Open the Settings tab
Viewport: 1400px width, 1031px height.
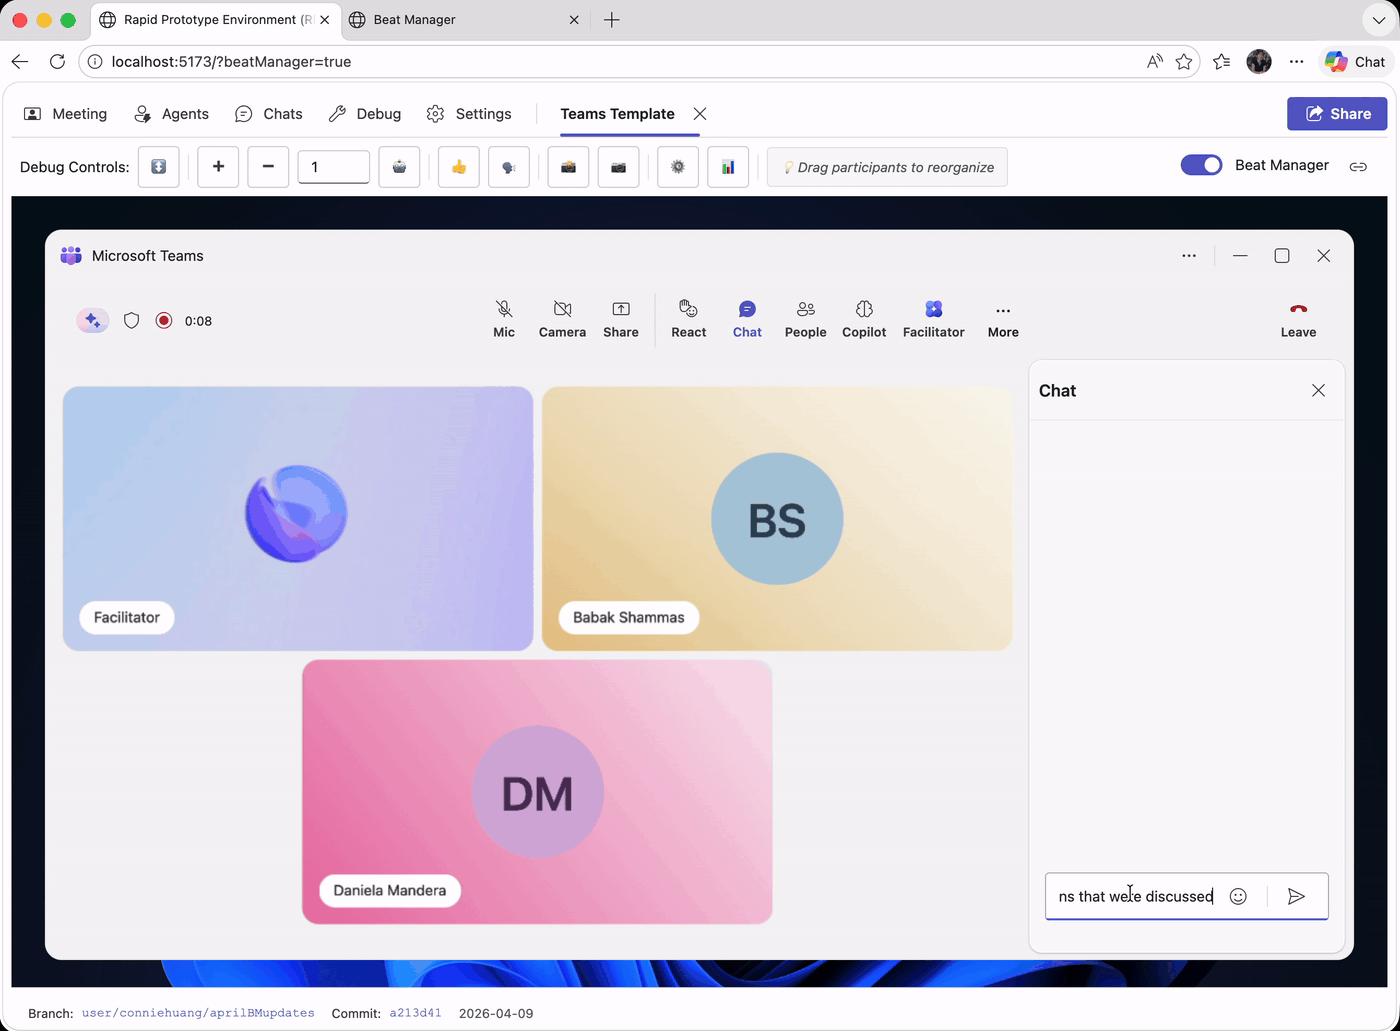click(x=469, y=114)
